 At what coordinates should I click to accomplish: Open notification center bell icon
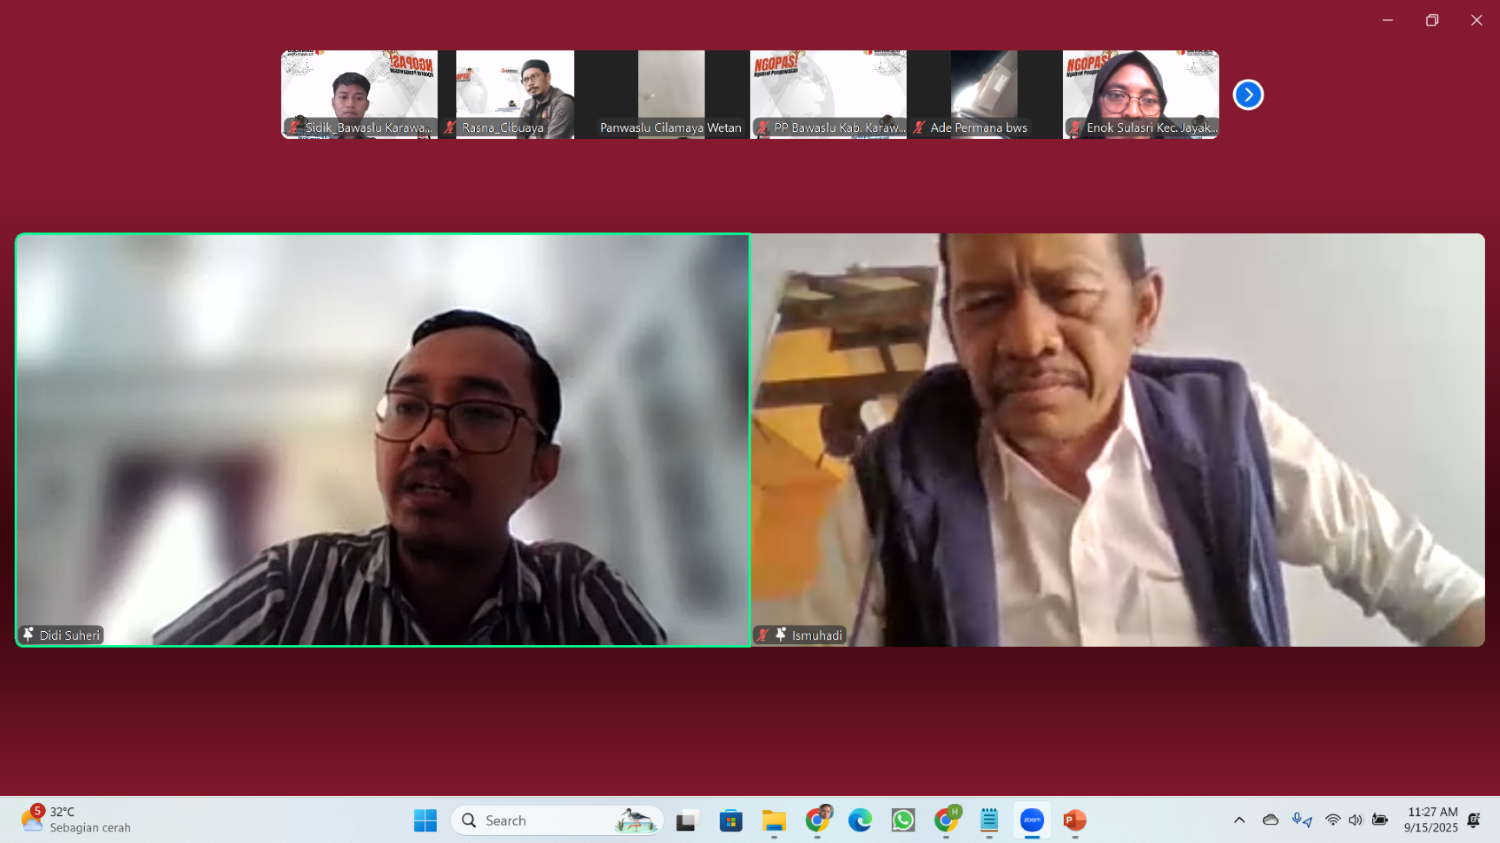[x=1474, y=820]
